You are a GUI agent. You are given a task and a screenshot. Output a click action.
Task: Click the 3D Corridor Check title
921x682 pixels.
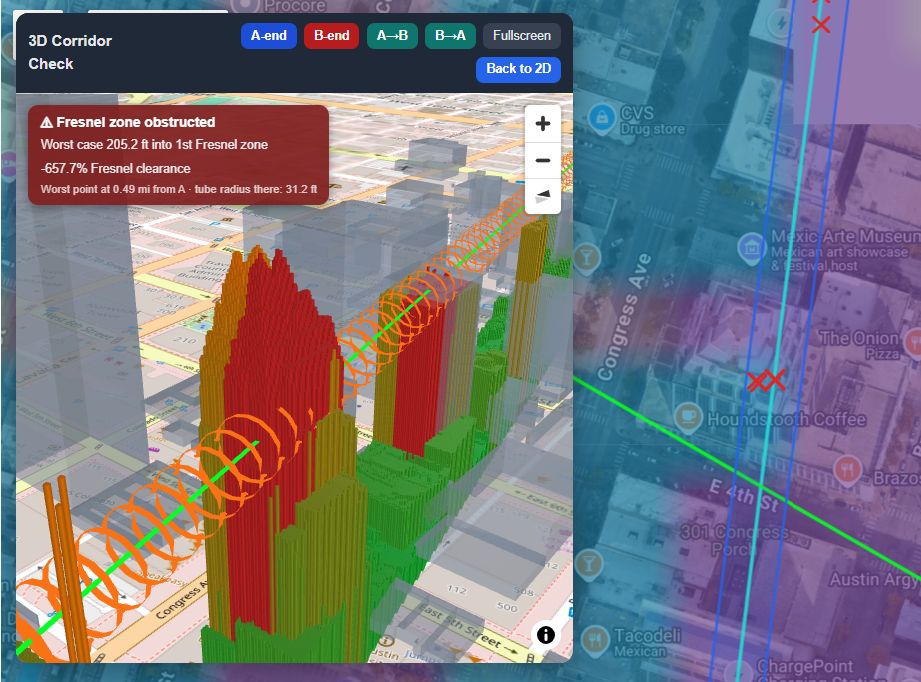click(70, 52)
